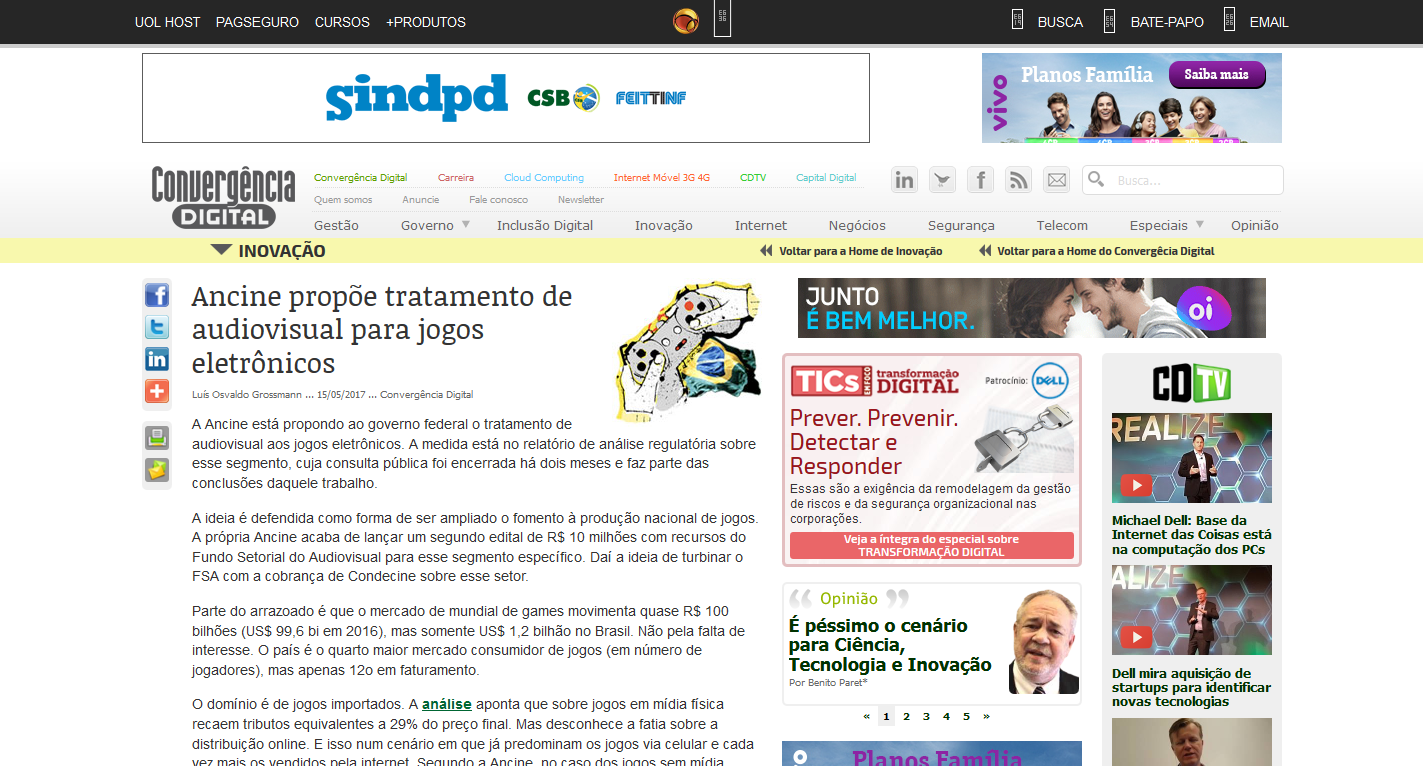Open PAGSEGURO in top bar
Screen dimensions: 1423x766
click(257, 22)
